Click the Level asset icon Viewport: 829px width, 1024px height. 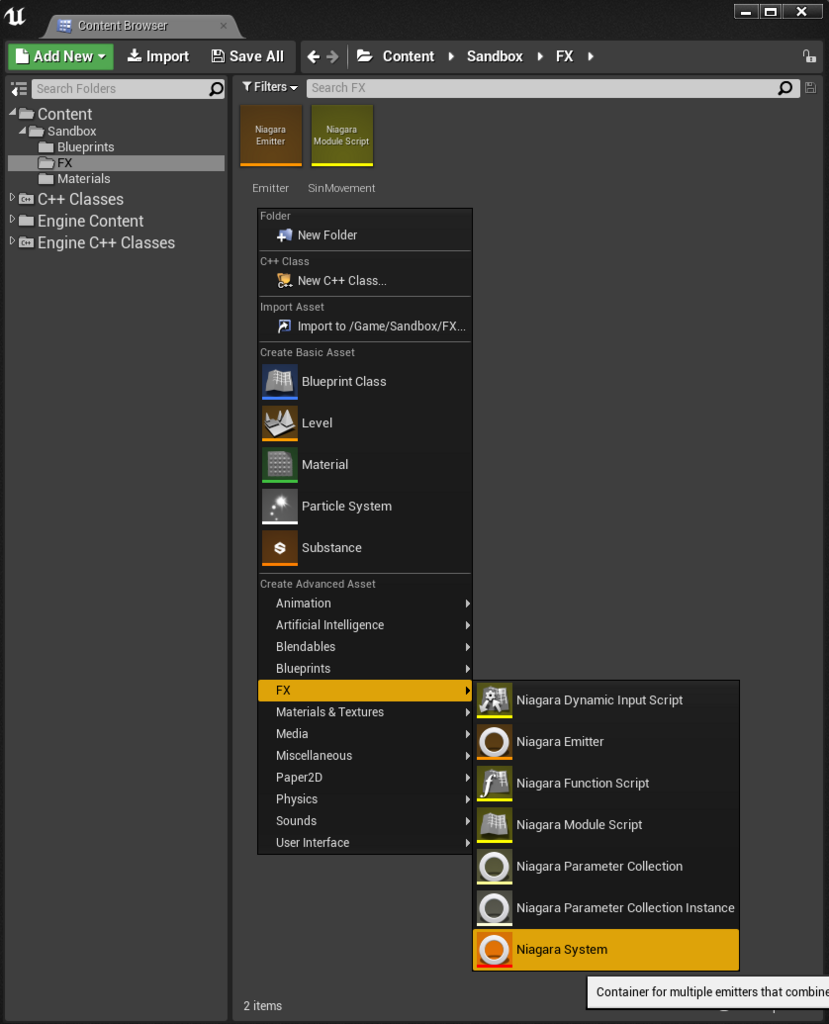click(280, 423)
